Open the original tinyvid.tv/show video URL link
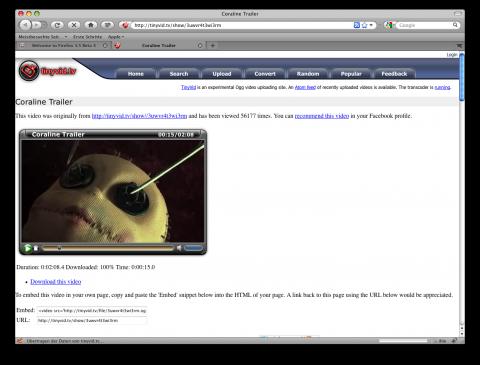This screenshot has width=480, height=365. click(139, 116)
